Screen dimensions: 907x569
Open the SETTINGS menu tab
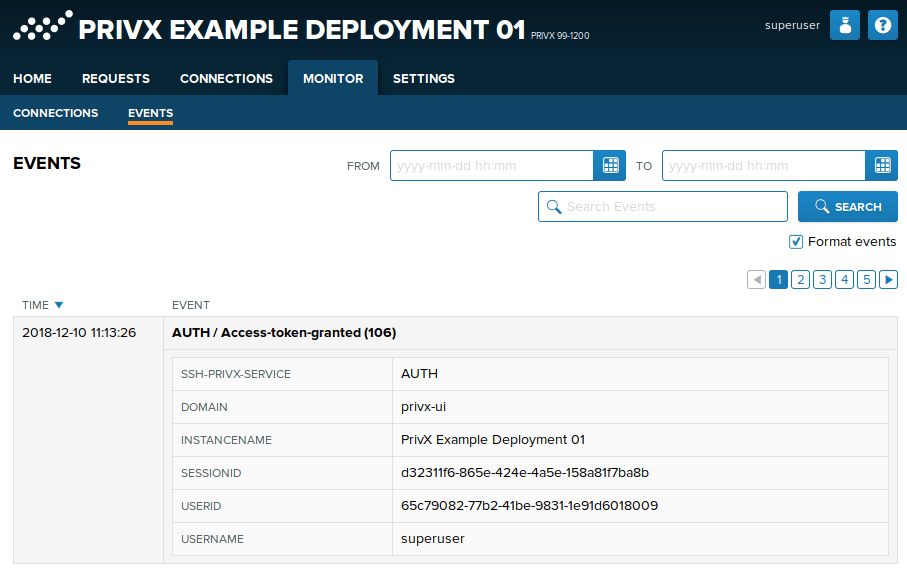[423, 79]
